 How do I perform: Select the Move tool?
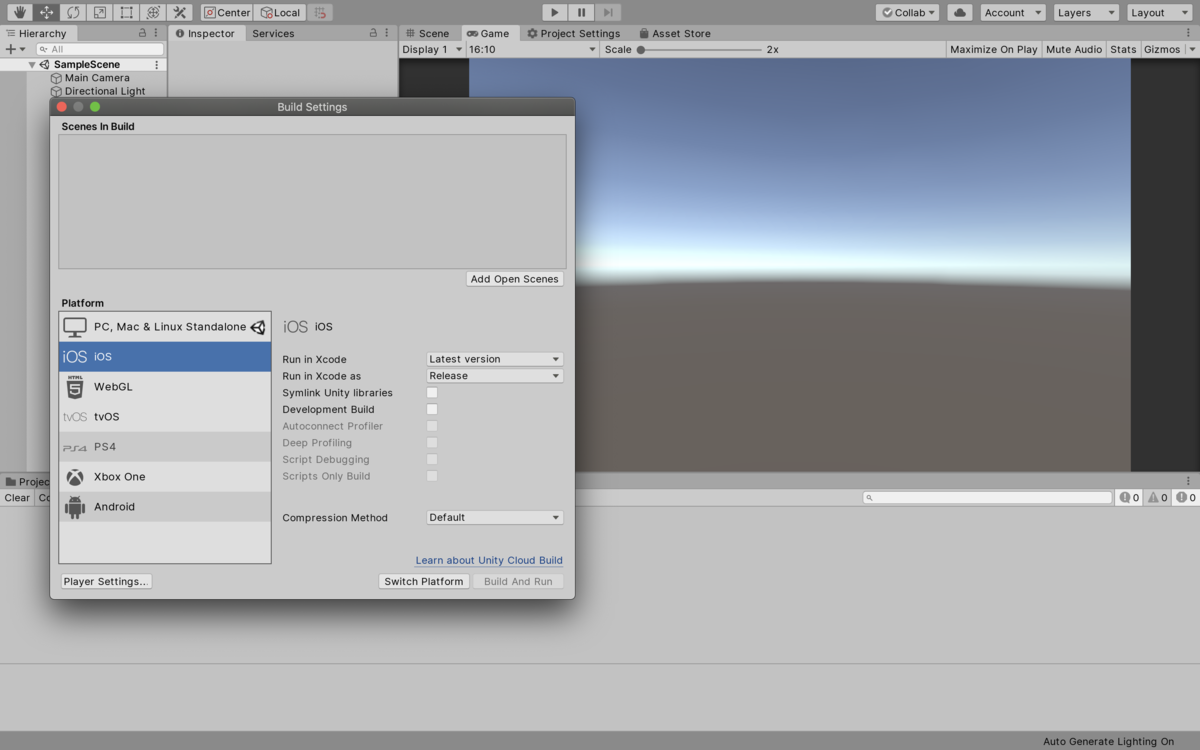coord(46,13)
